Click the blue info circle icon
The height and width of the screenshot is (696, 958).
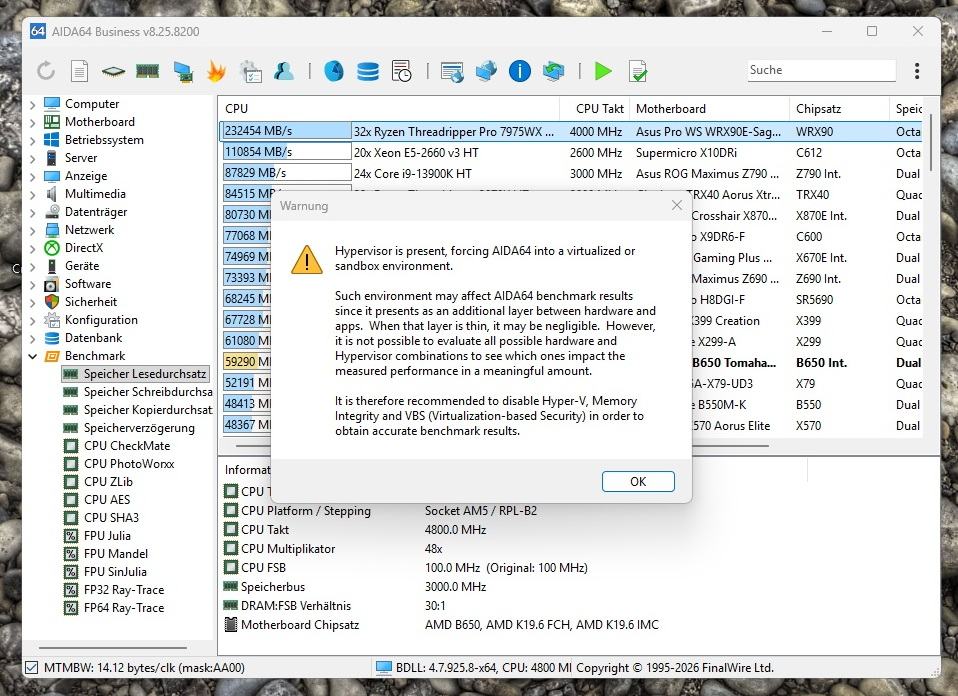coord(520,71)
